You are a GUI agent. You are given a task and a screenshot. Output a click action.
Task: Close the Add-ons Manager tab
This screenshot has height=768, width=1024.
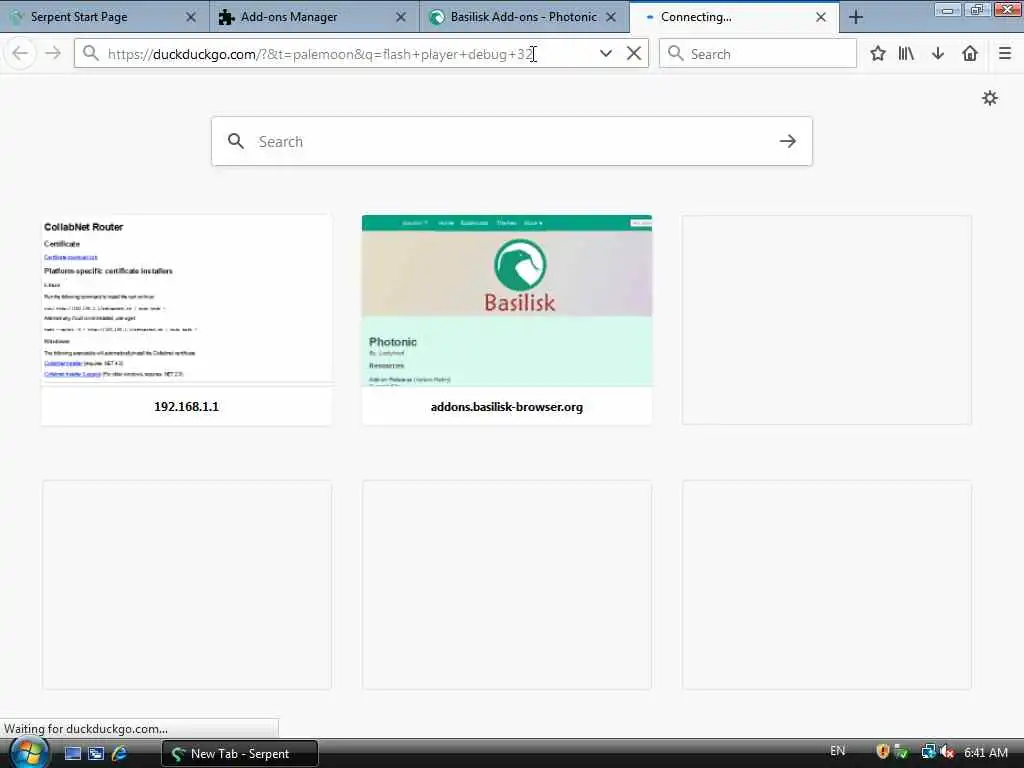[401, 17]
